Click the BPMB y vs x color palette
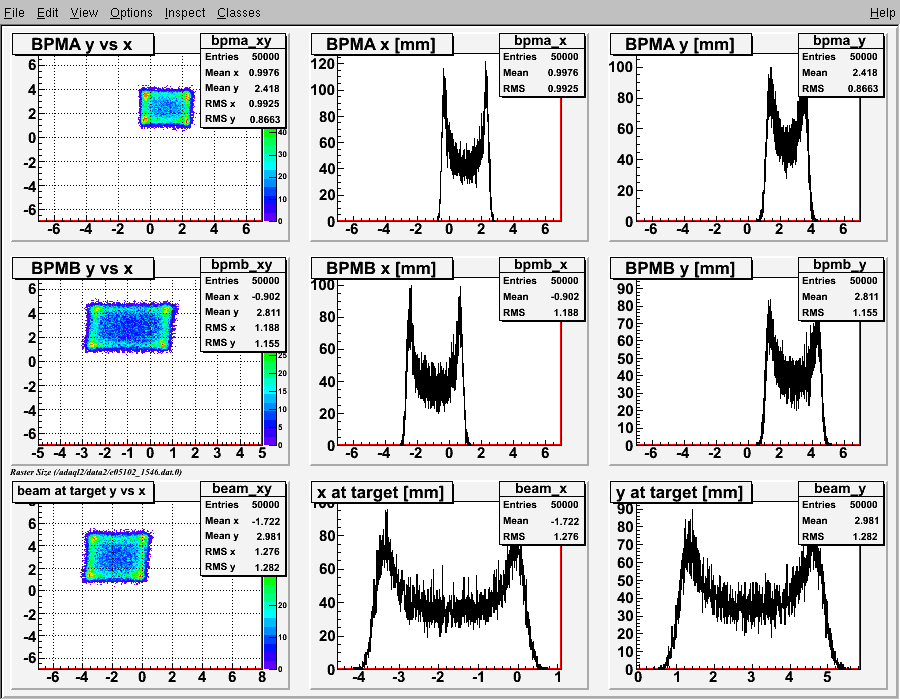900x700 pixels. [270, 399]
